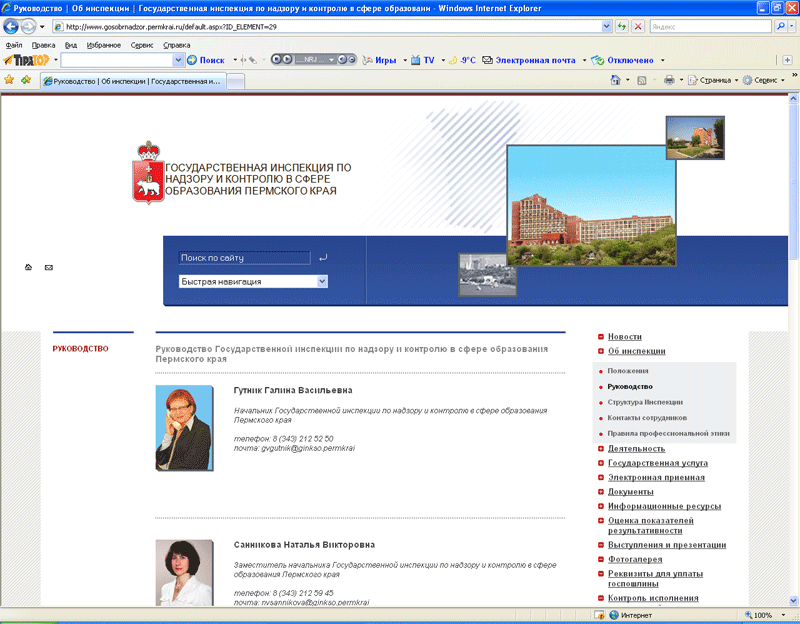Click the red bullet icon beside Деятельность
This screenshot has width=800, height=624.
(x=601, y=449)
